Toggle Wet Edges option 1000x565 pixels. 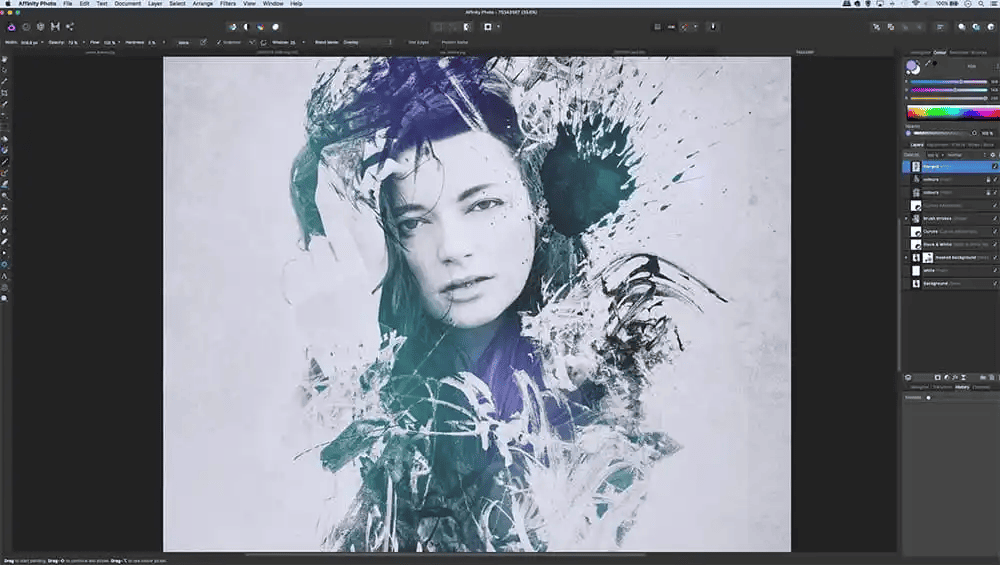(x=418, y=42)
